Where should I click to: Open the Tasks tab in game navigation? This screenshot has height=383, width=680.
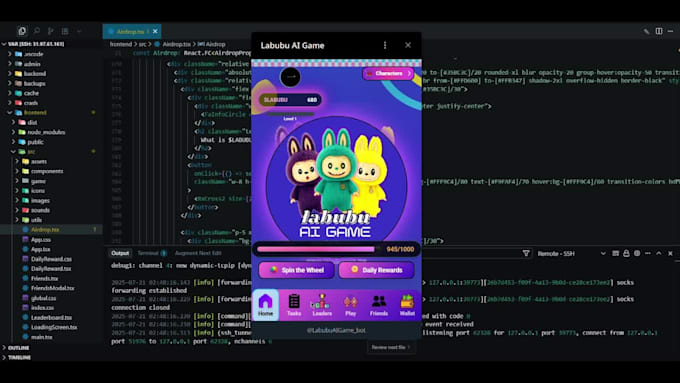[x=294, y=305]
